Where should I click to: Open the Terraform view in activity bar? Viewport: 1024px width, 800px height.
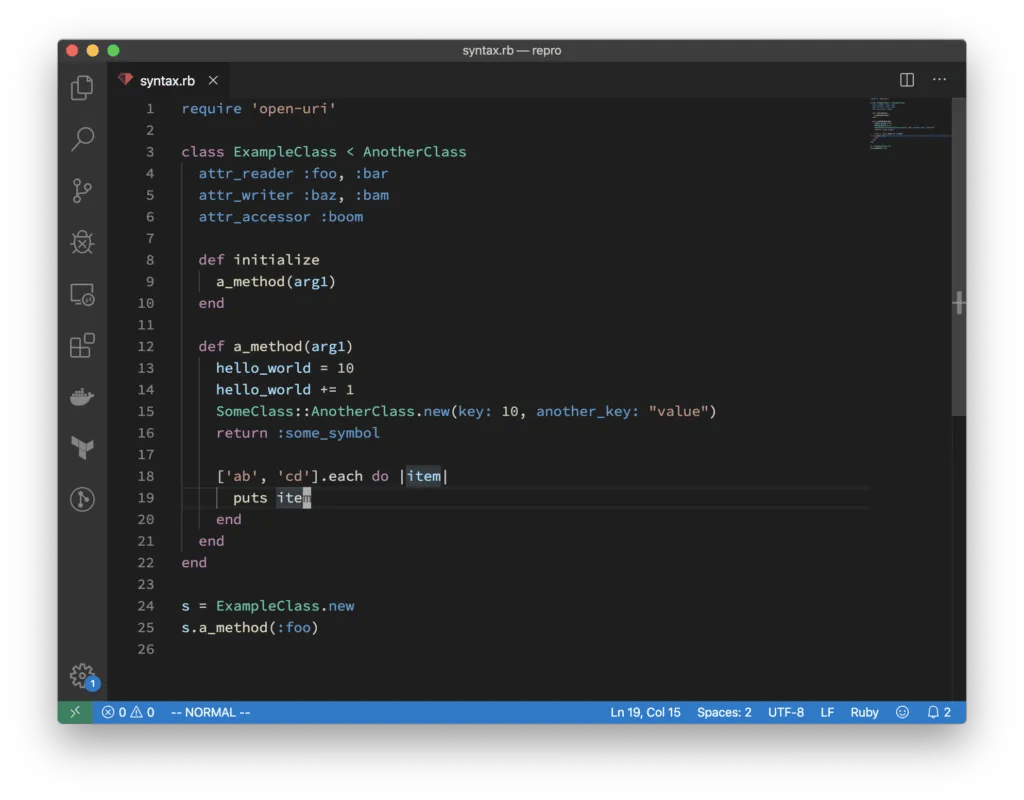(x=82, y=448)
